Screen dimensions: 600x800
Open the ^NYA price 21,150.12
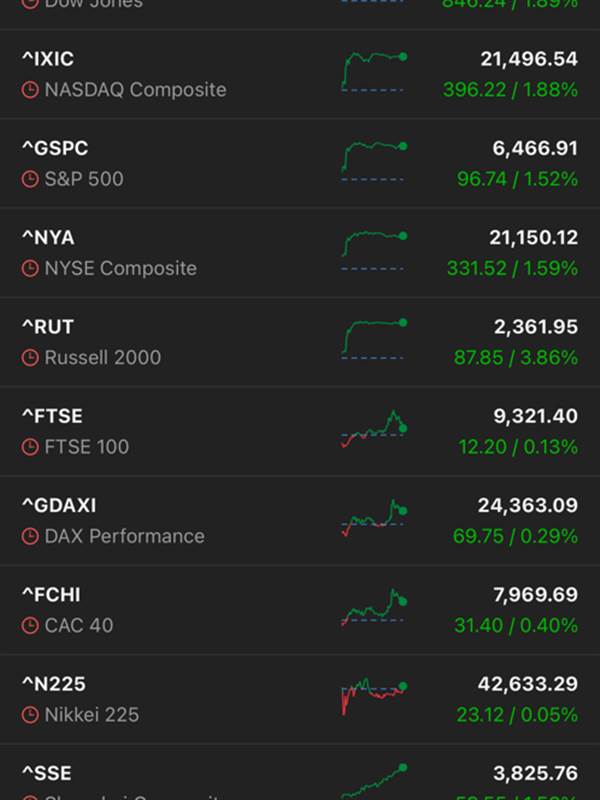point(534,238)
